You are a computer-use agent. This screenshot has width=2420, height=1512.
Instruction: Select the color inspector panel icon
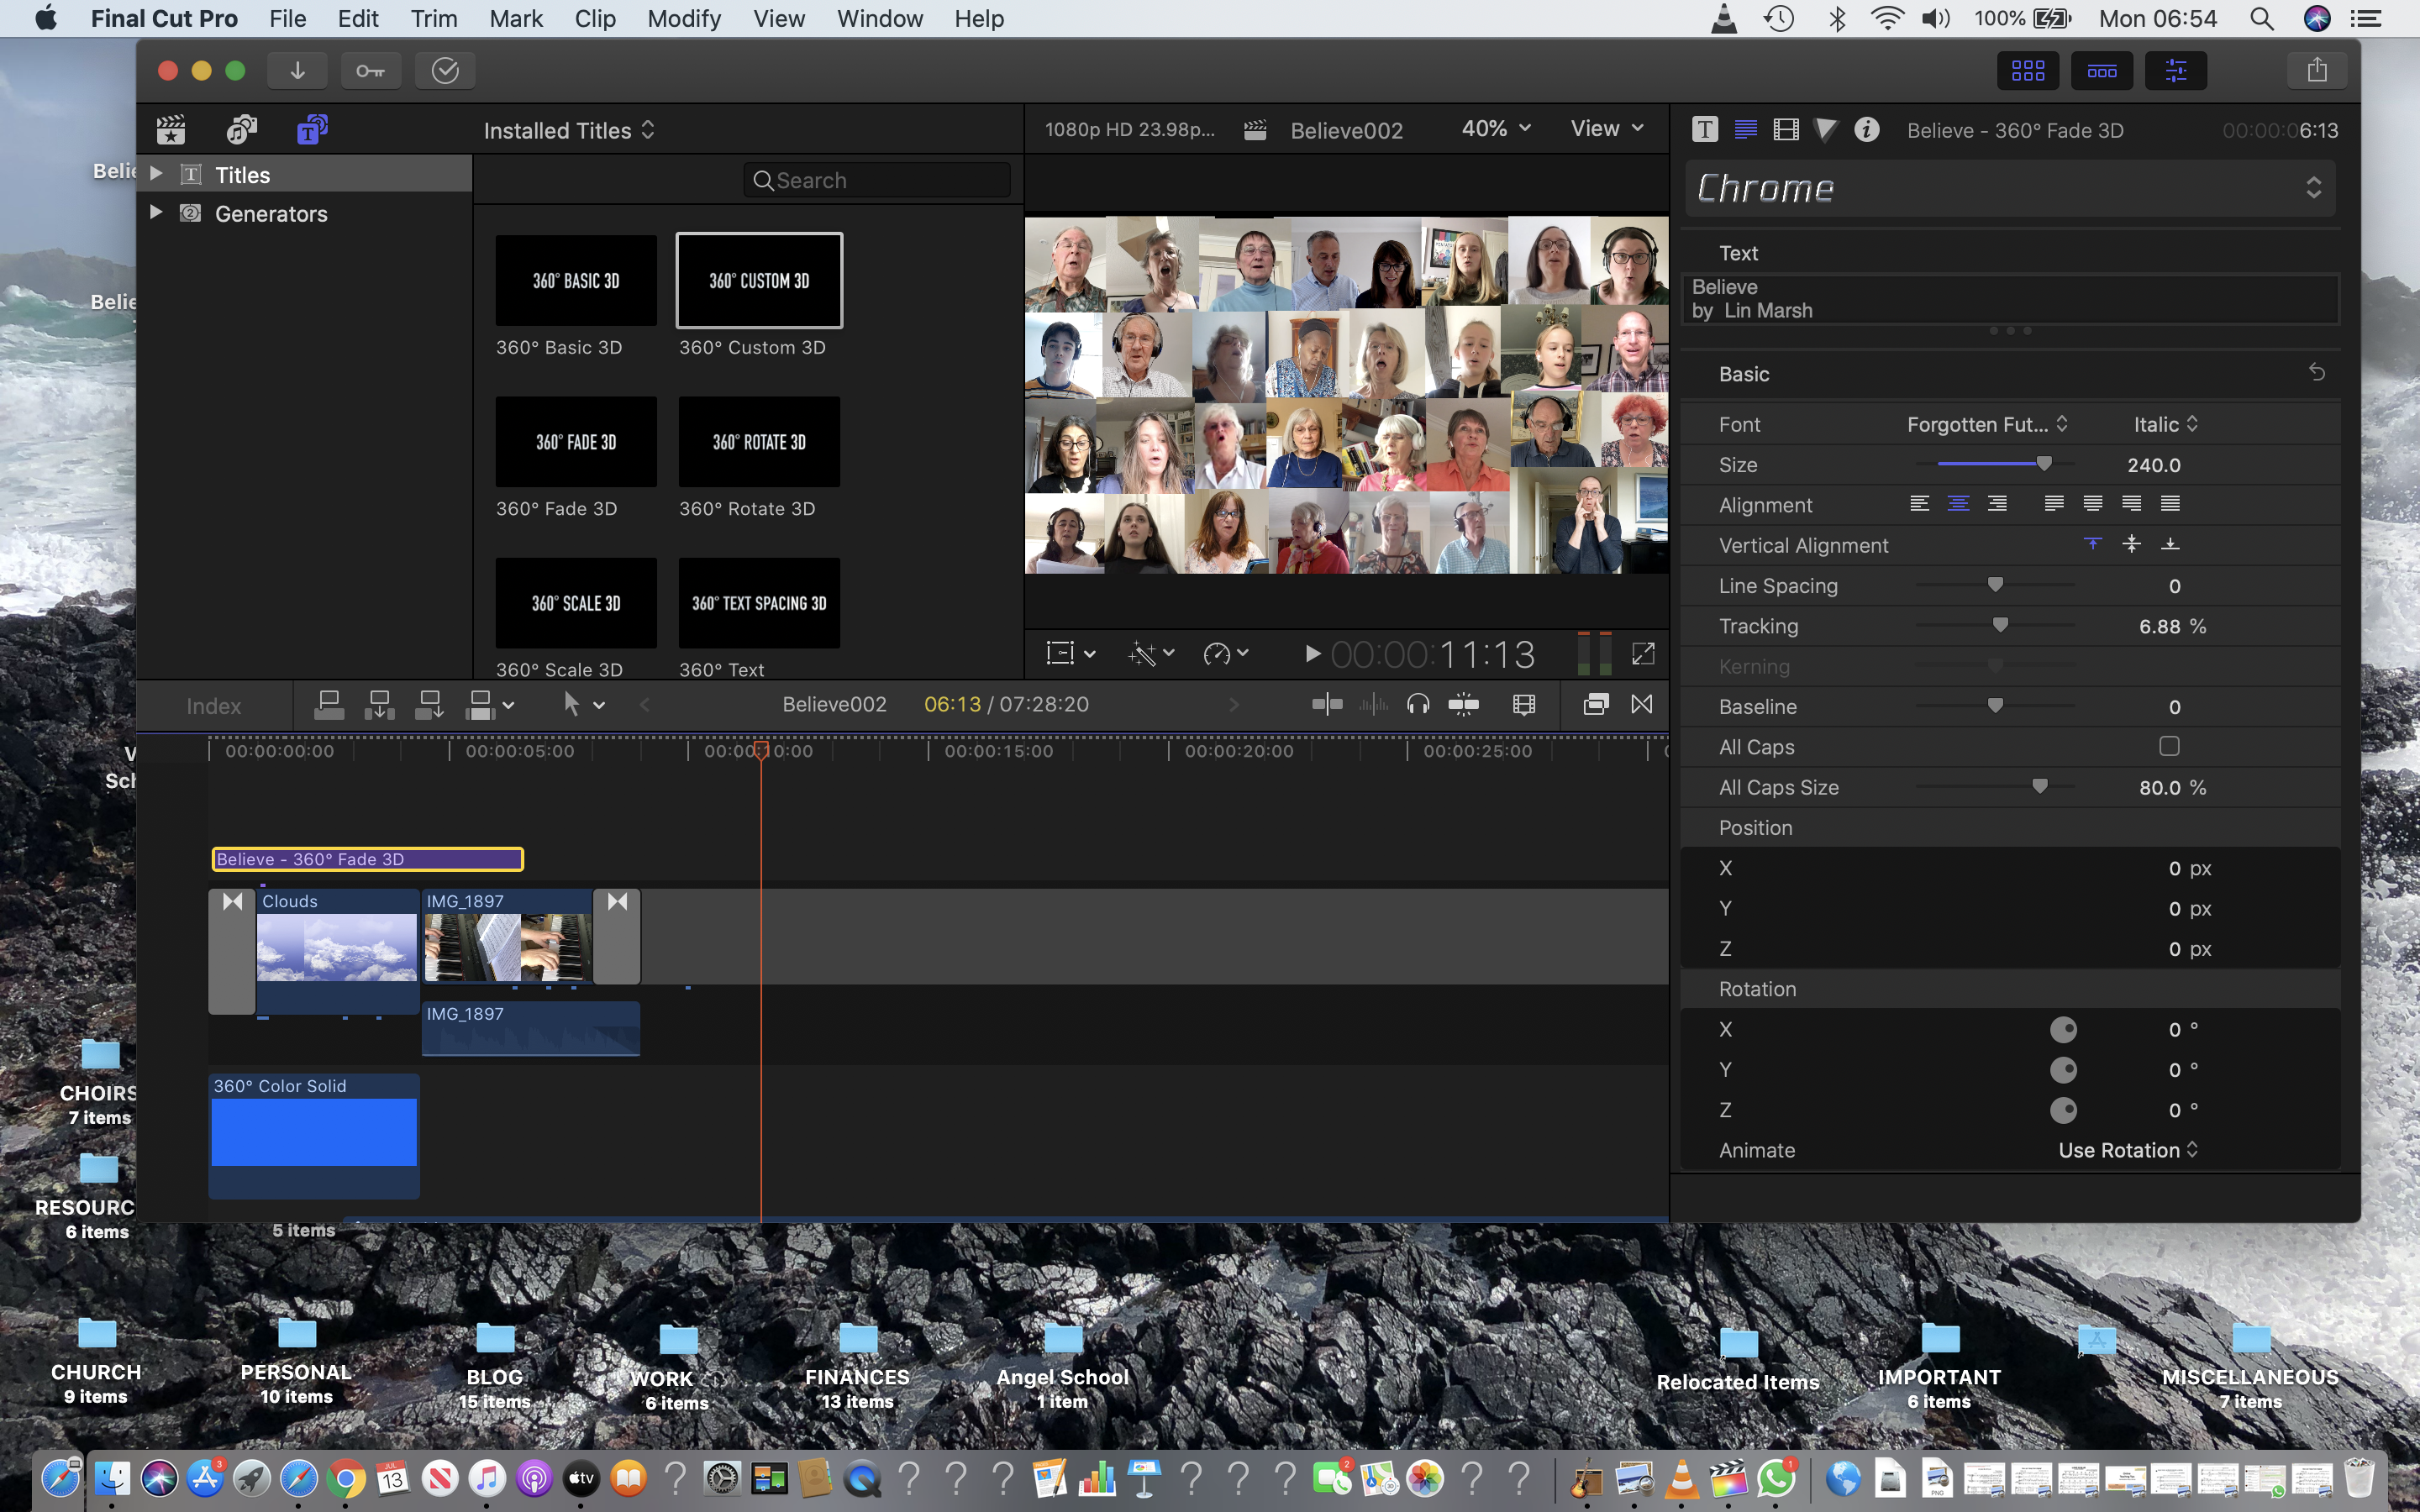[x=1826, y=129]
